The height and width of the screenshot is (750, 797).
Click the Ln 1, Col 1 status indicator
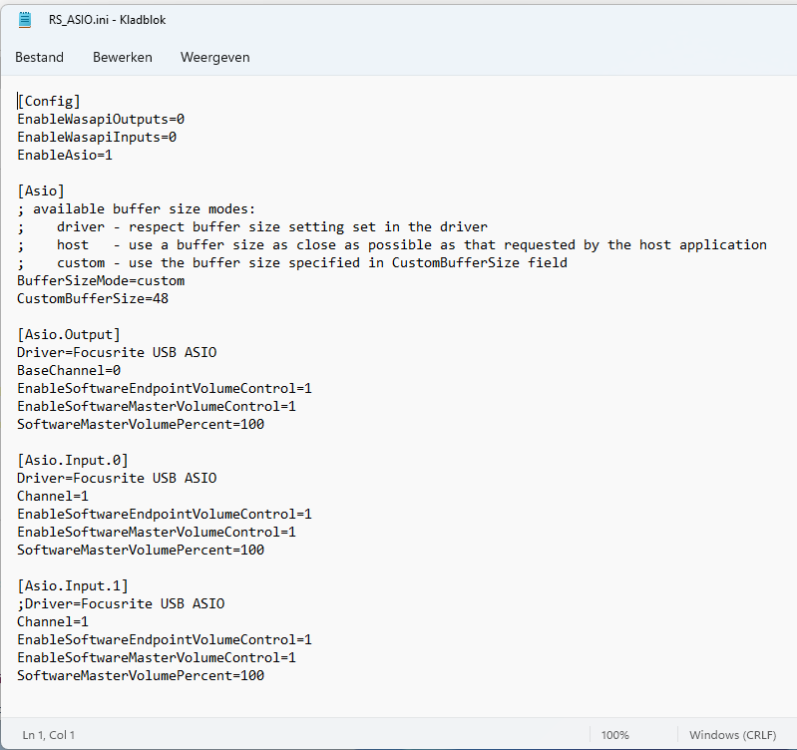click(49, 735)
